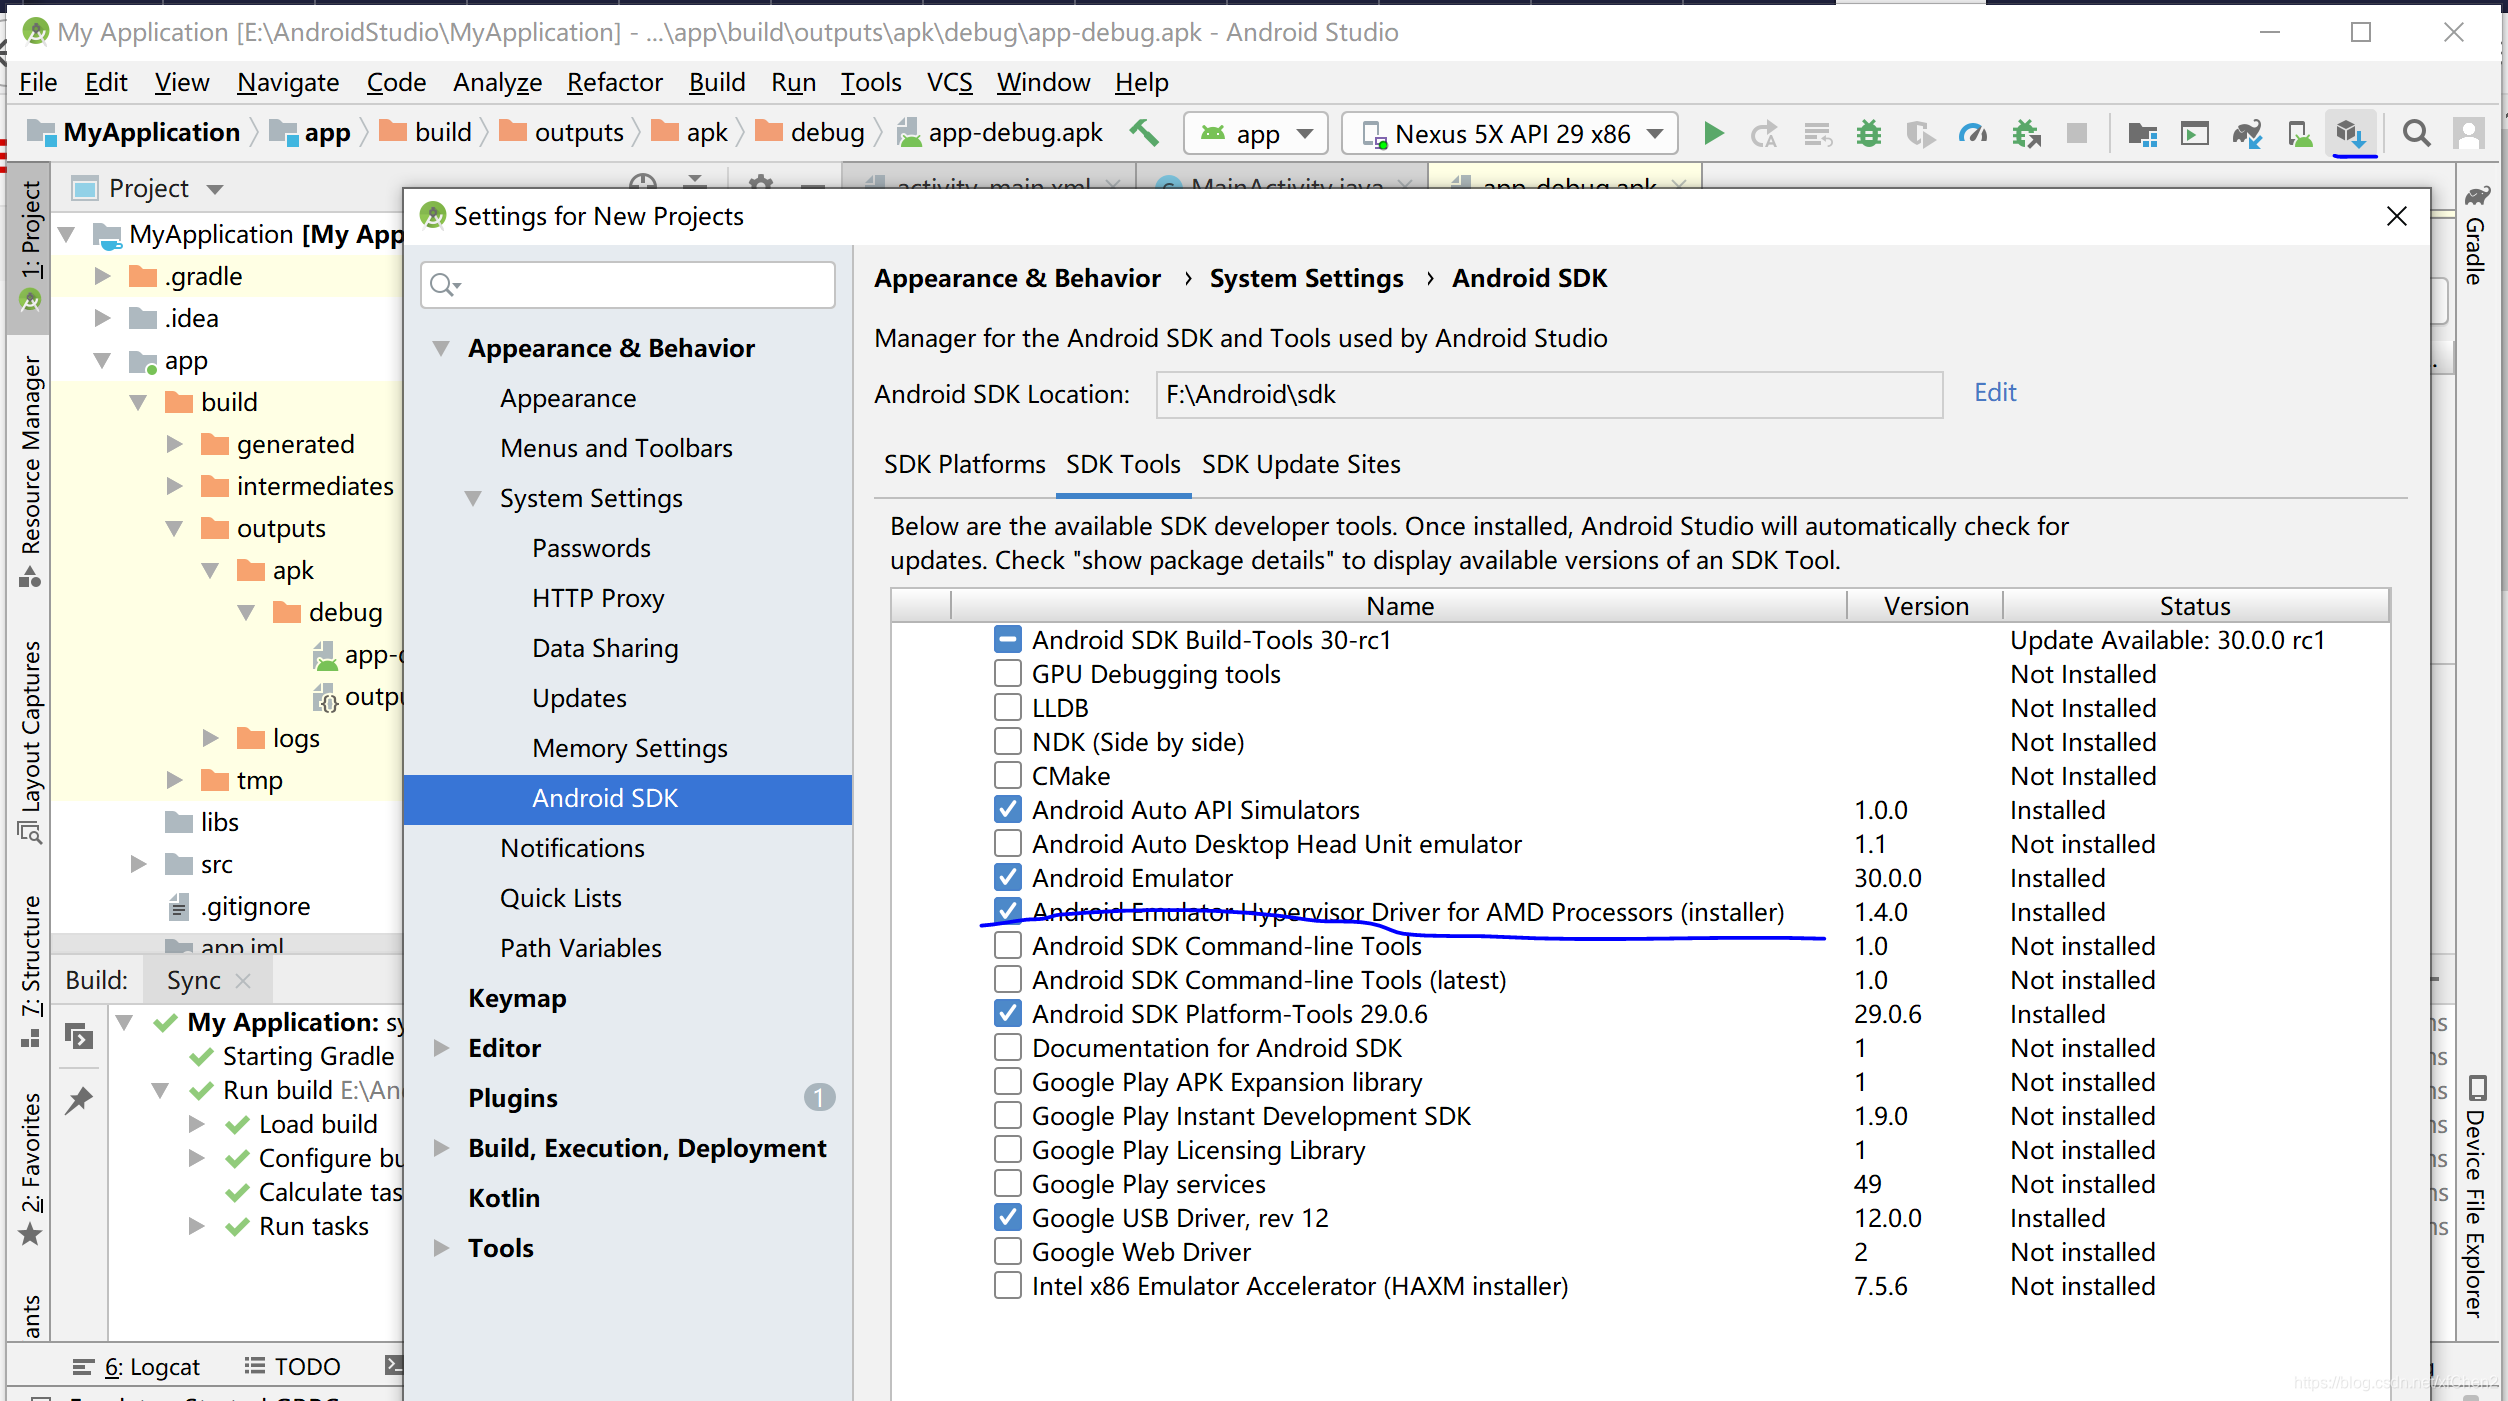Open the Profile app gauge icon
Screen dimensions: 2508x1401
point(1972,133)
